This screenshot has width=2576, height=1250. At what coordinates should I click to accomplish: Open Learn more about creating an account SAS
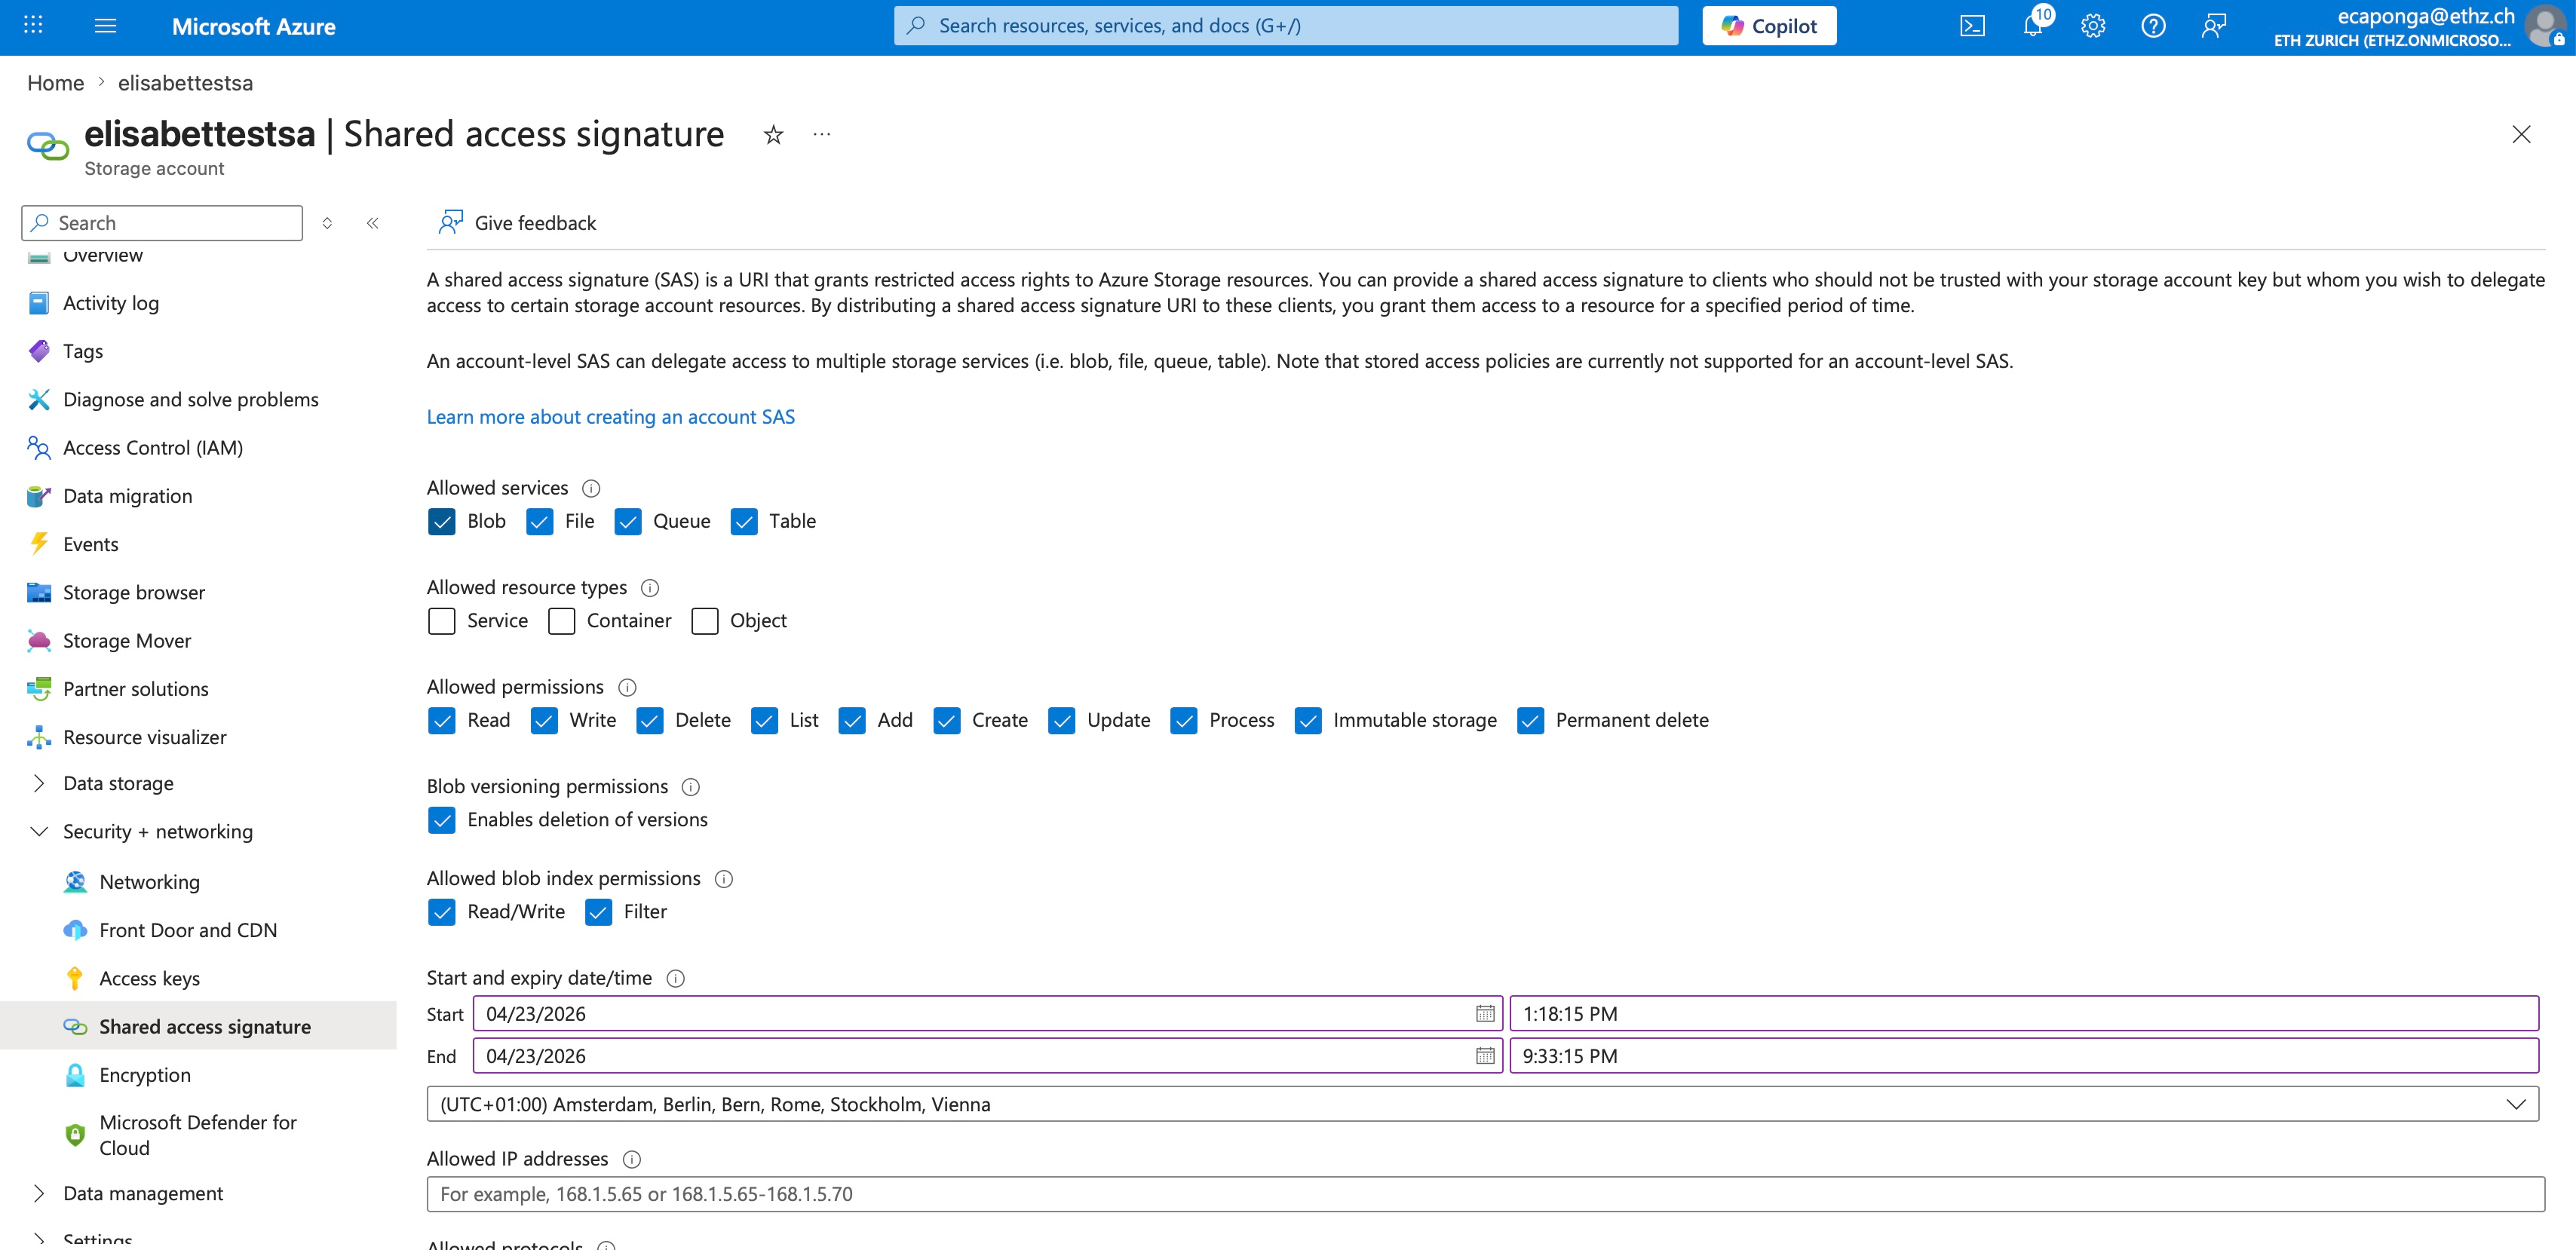coord(611,417)
